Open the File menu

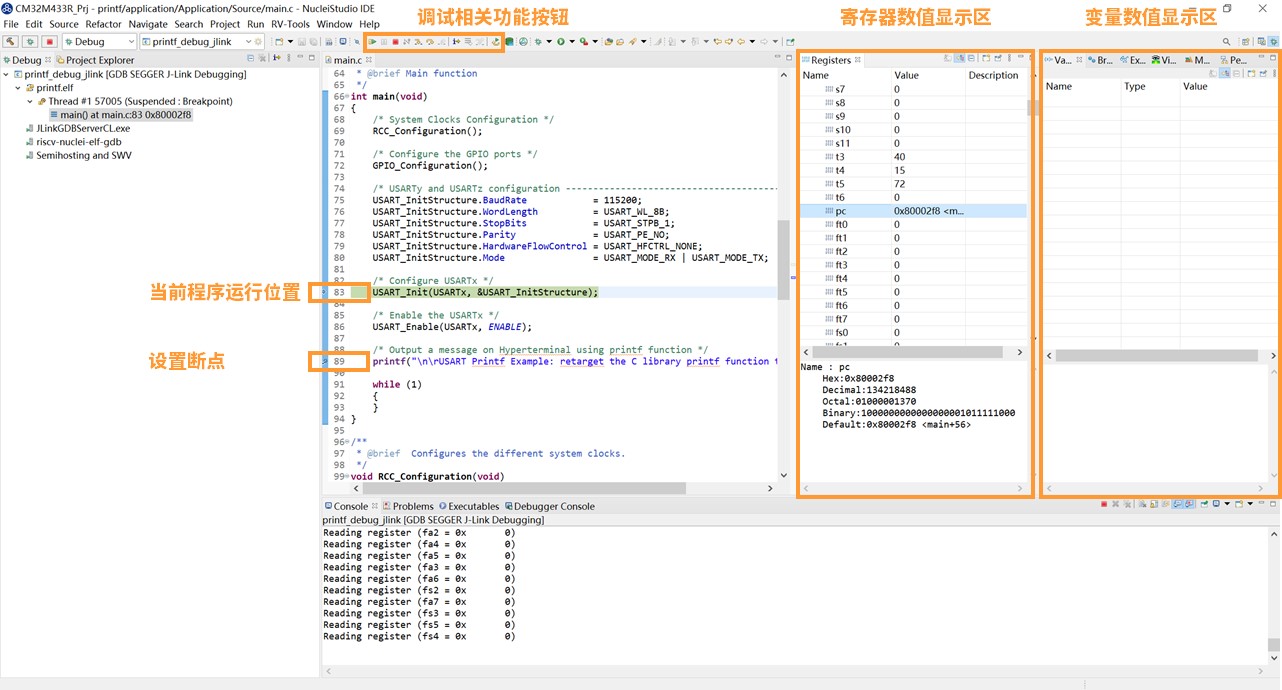click(11, 24)
